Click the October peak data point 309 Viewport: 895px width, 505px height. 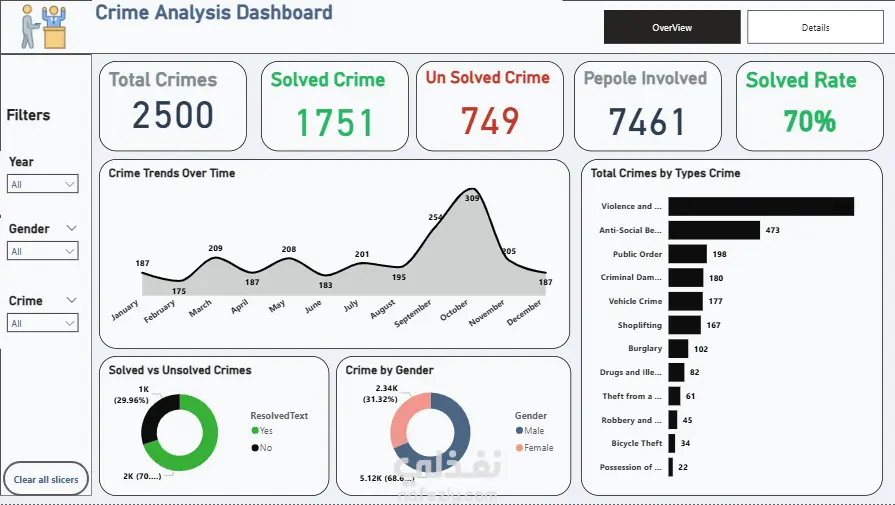[472, 189]
